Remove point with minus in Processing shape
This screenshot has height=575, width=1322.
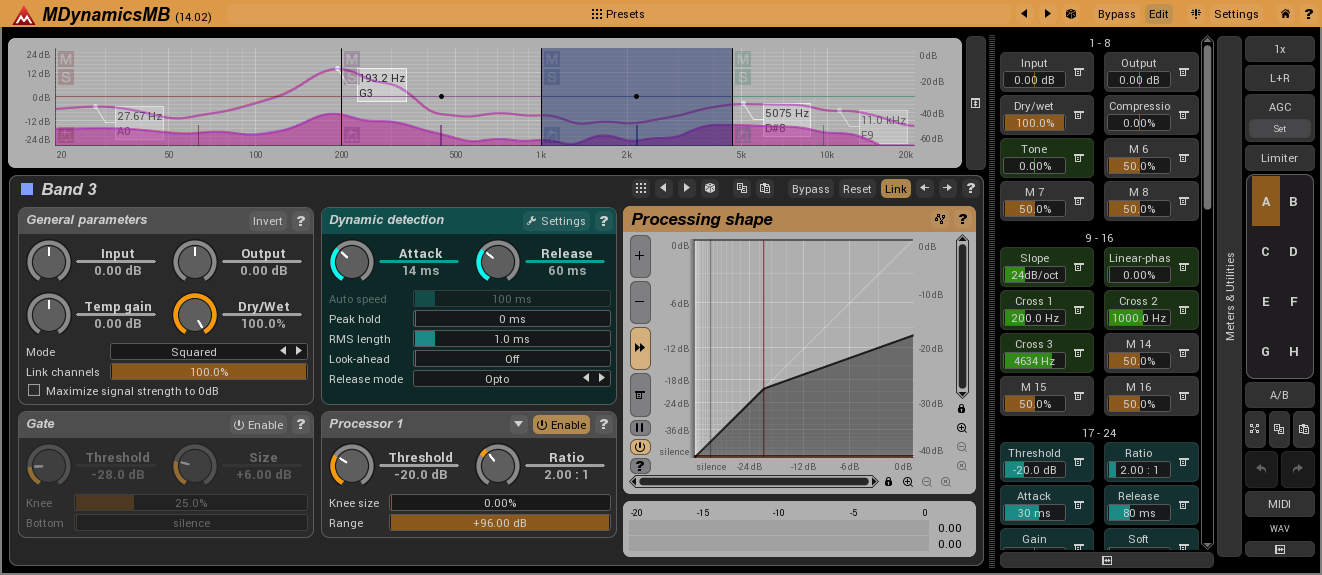640,301
